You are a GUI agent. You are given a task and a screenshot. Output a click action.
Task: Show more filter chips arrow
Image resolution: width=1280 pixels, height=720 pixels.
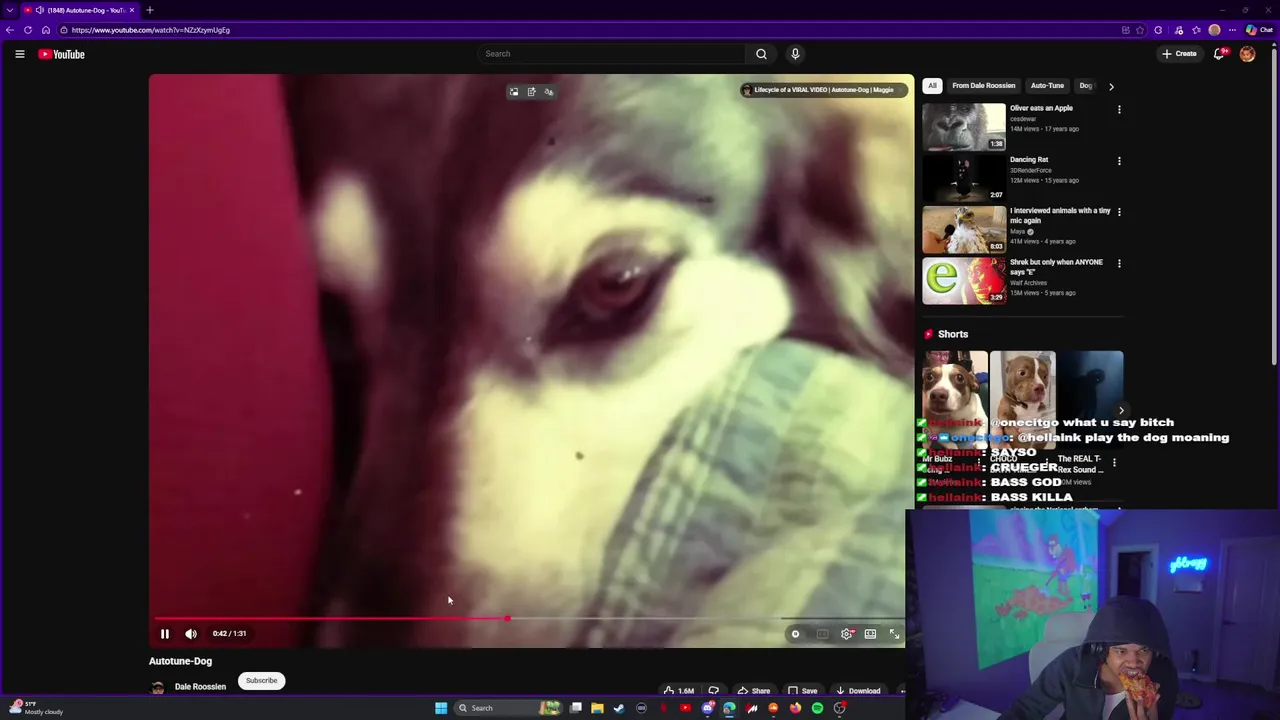pos(1111,87)
